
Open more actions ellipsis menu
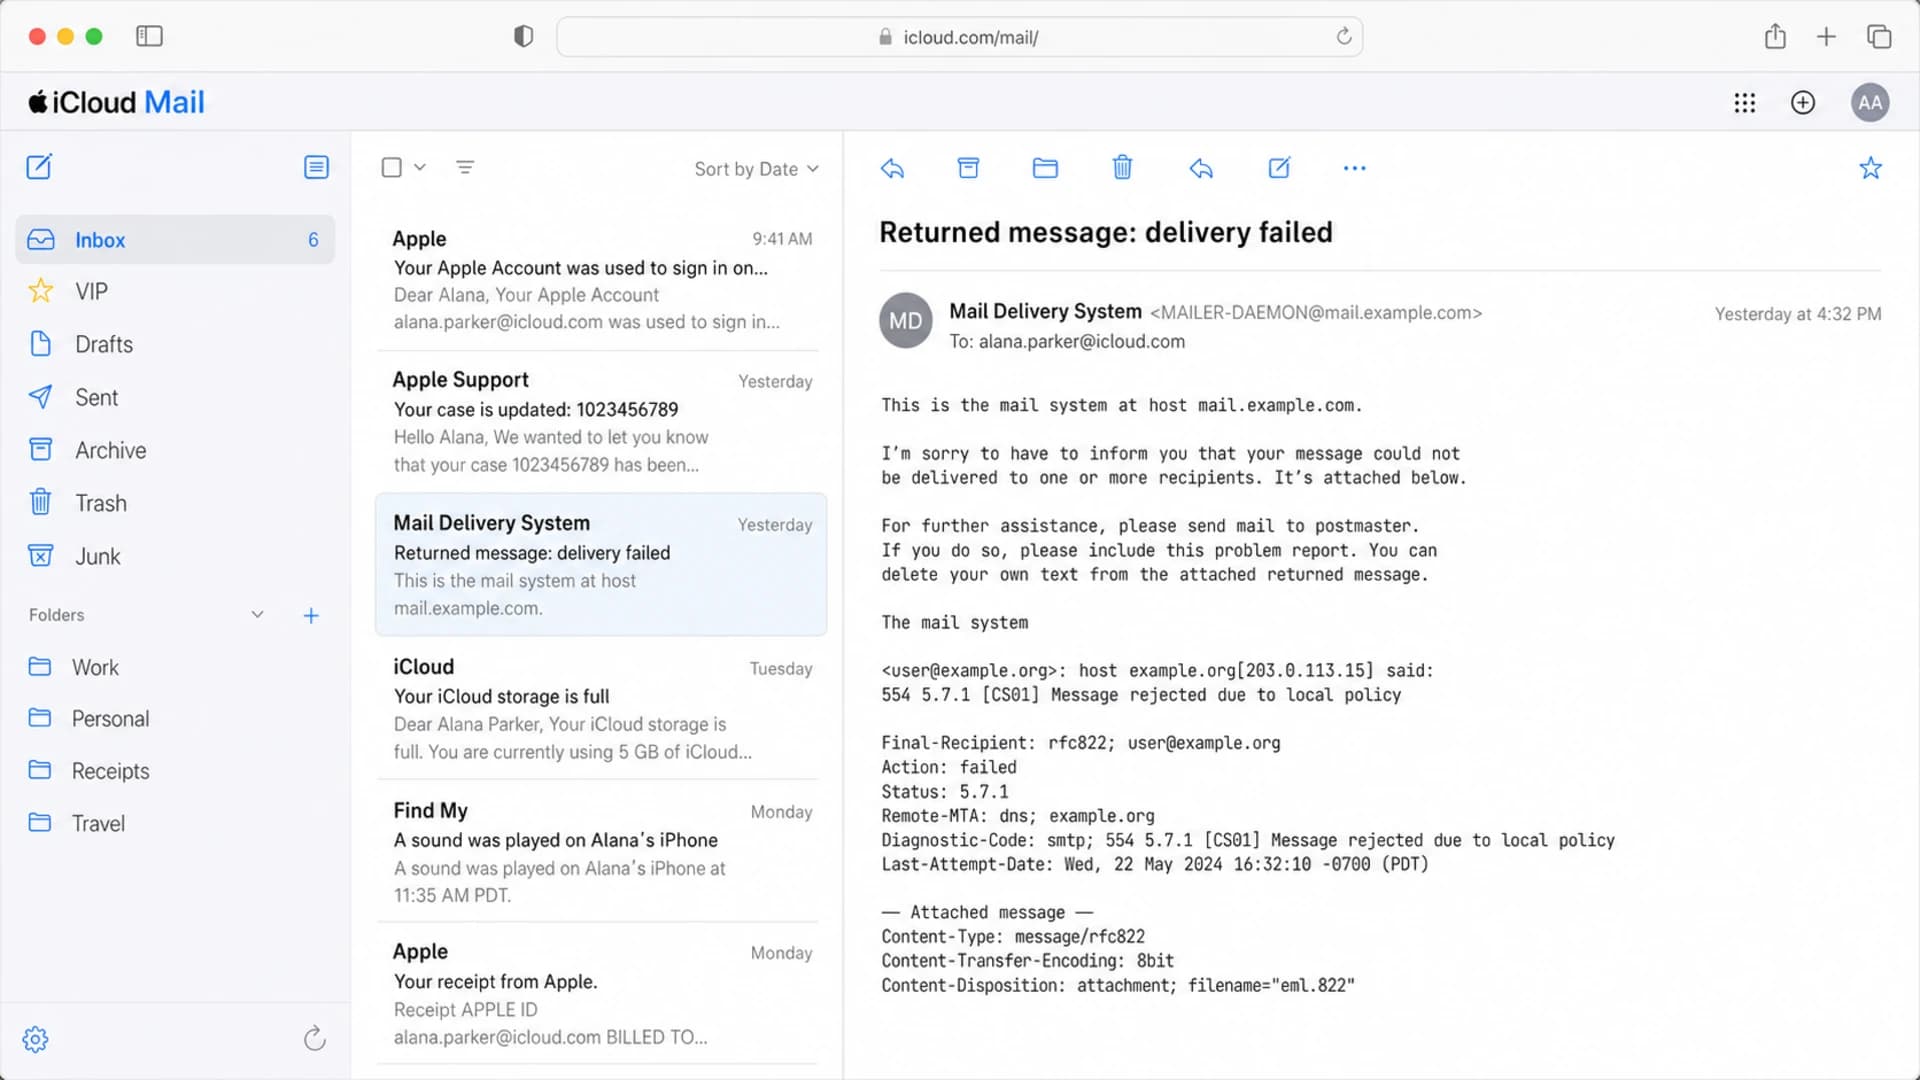1355,168
